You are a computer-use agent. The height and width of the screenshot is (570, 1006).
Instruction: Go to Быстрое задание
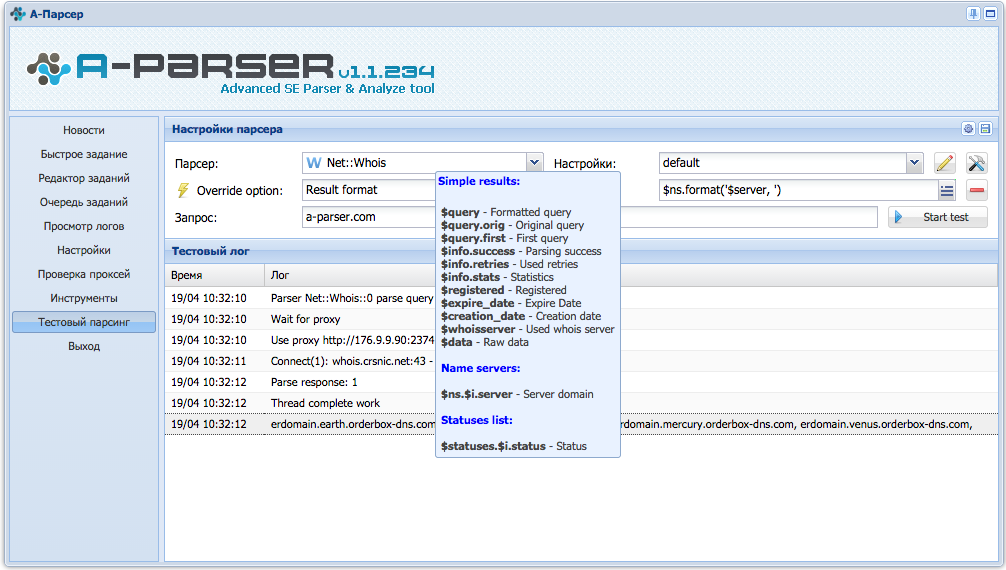(x=83, y=154)
